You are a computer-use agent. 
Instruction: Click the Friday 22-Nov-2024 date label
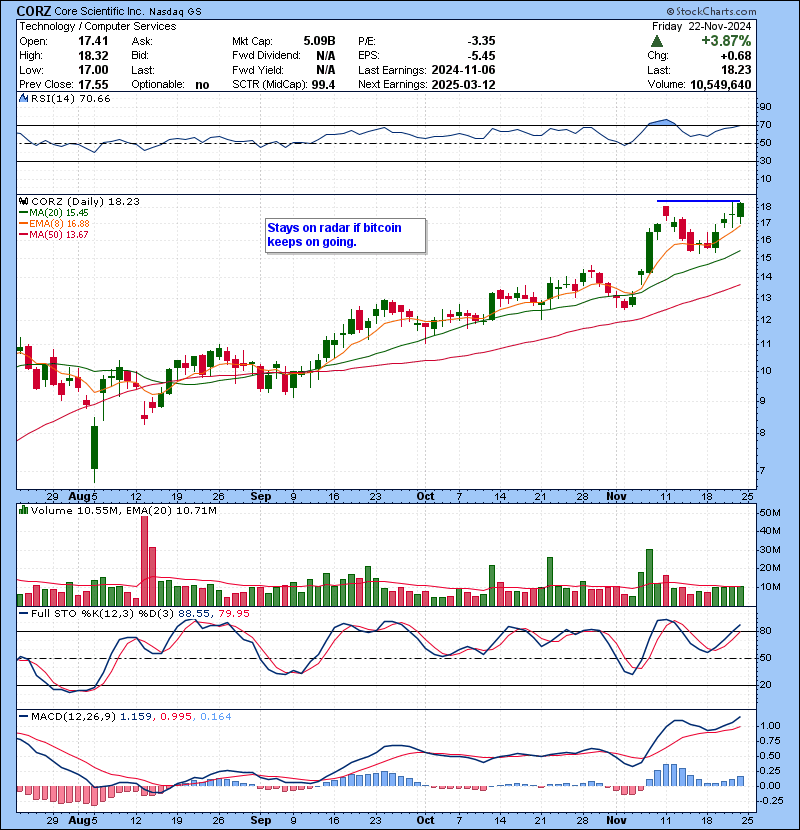click(x=702, y=26)
